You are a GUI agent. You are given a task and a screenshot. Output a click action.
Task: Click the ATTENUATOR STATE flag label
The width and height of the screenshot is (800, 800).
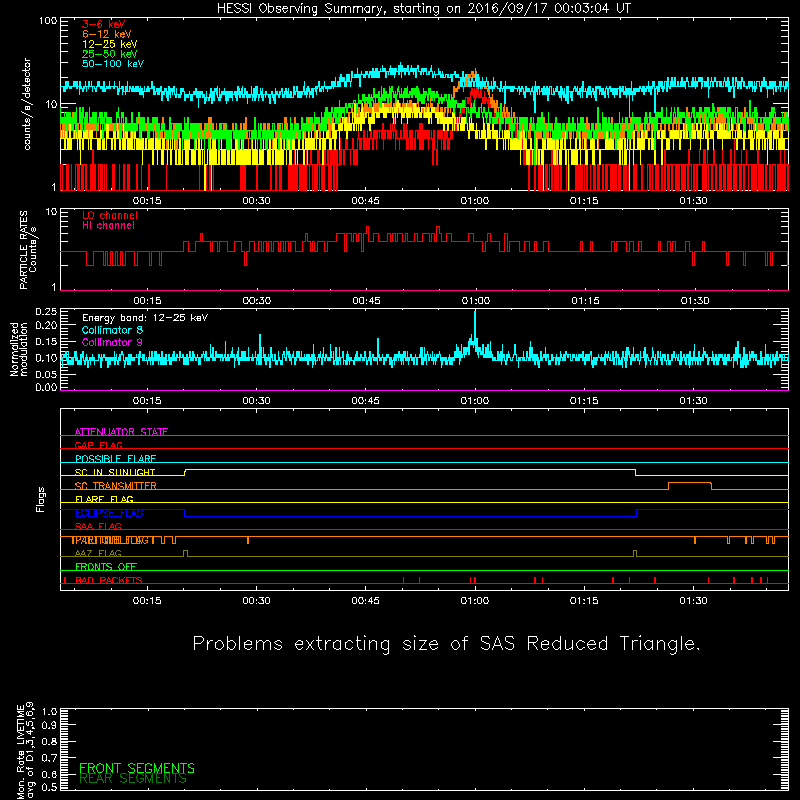tap(121, 432)
